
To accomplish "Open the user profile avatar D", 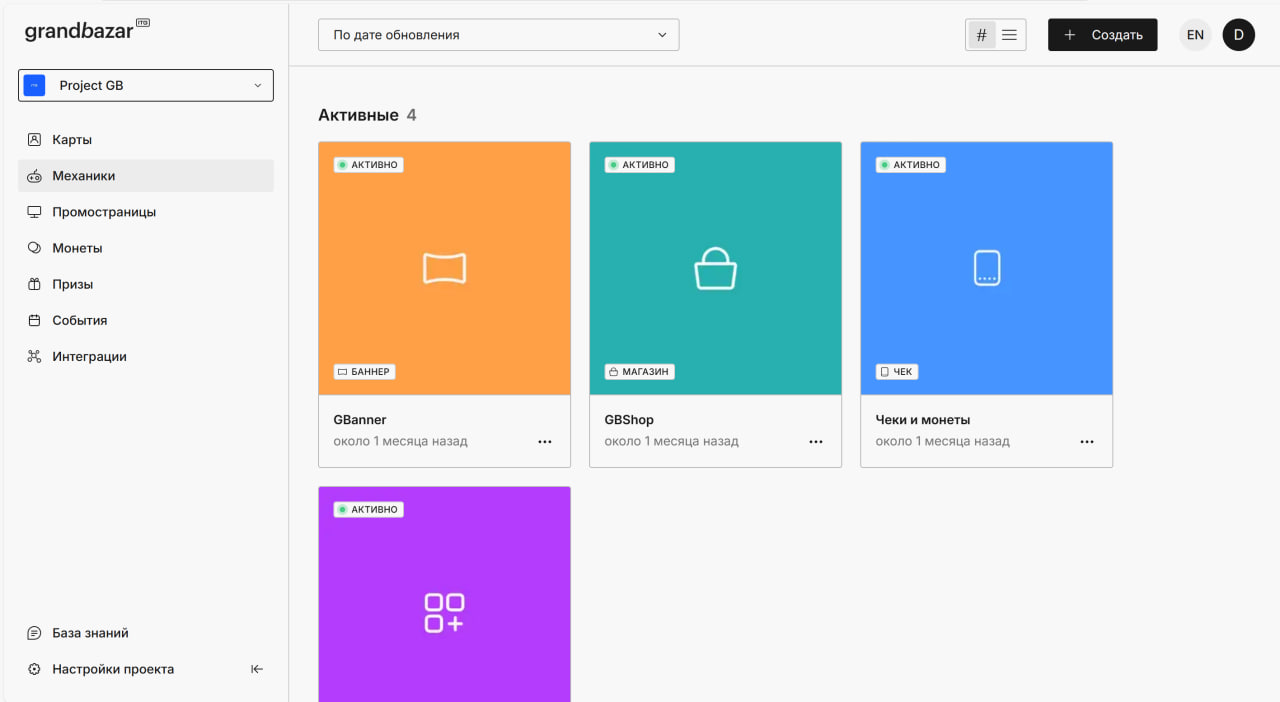I will [x=1238, y=35].
